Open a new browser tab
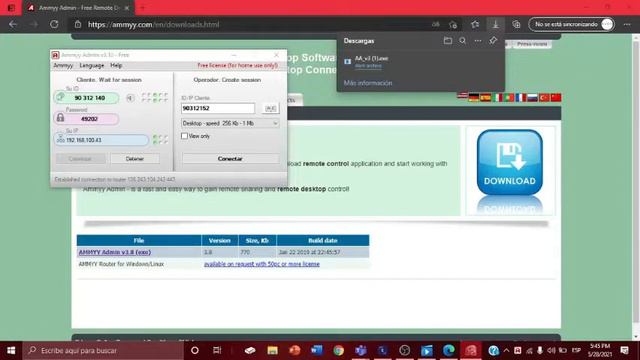Image resolution: width=640 pixels, height=360 pixels. click(142, 8)
